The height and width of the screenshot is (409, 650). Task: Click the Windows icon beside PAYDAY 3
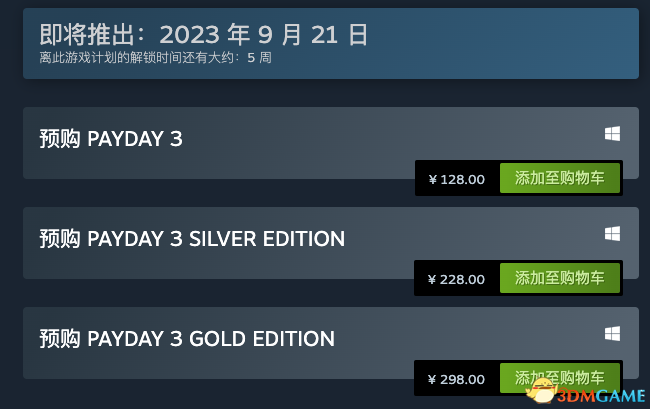coord(613,134)
